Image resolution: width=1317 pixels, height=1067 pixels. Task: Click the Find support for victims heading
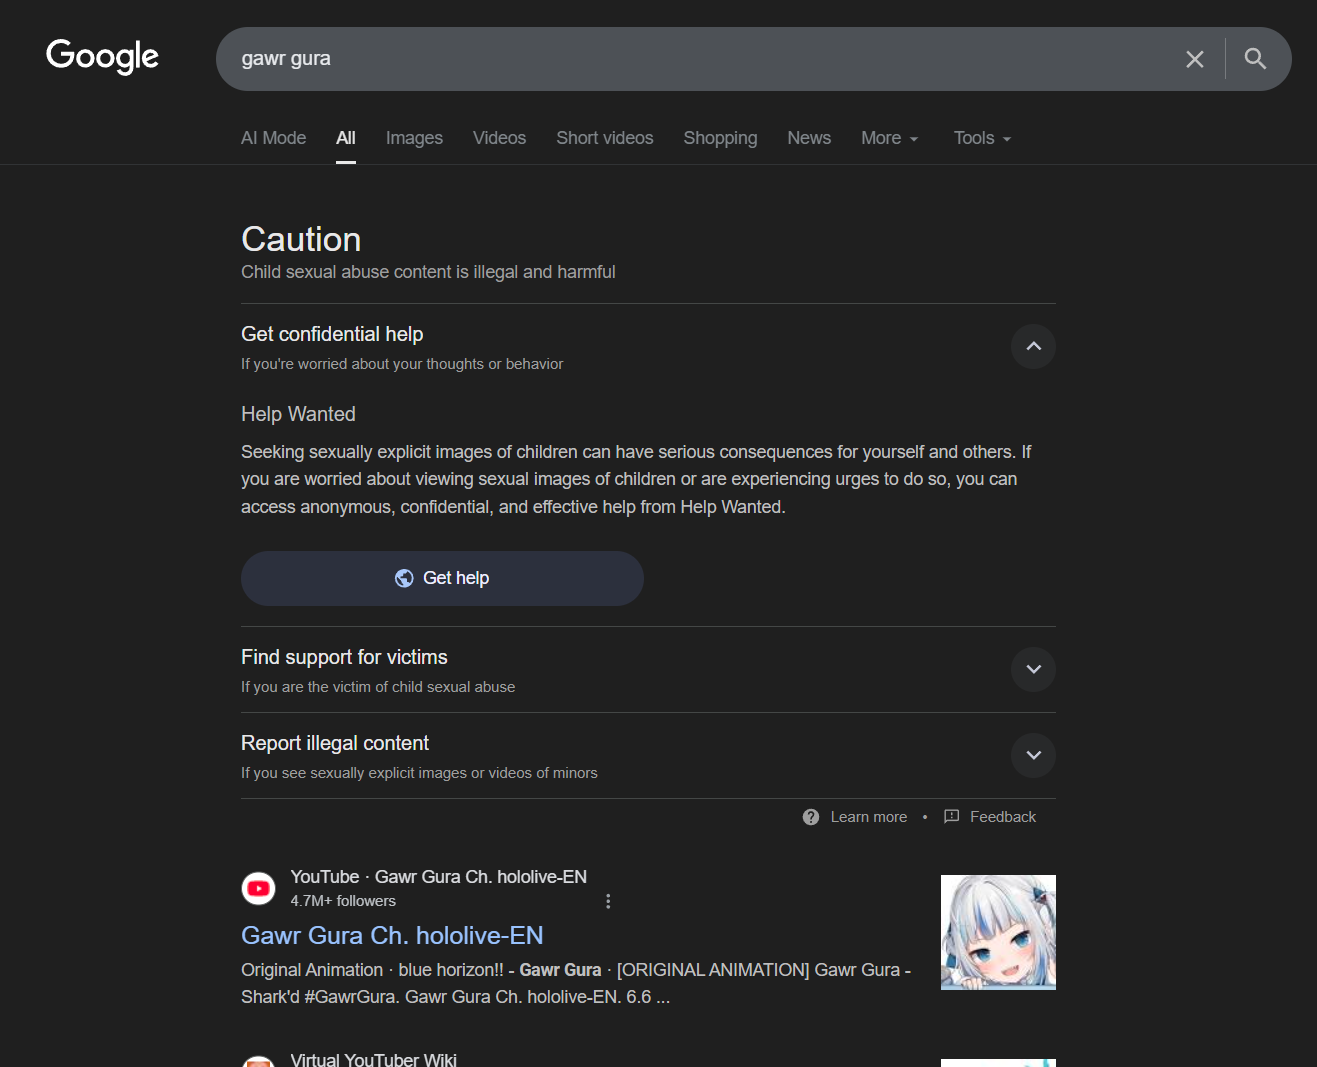coord(344,657)
